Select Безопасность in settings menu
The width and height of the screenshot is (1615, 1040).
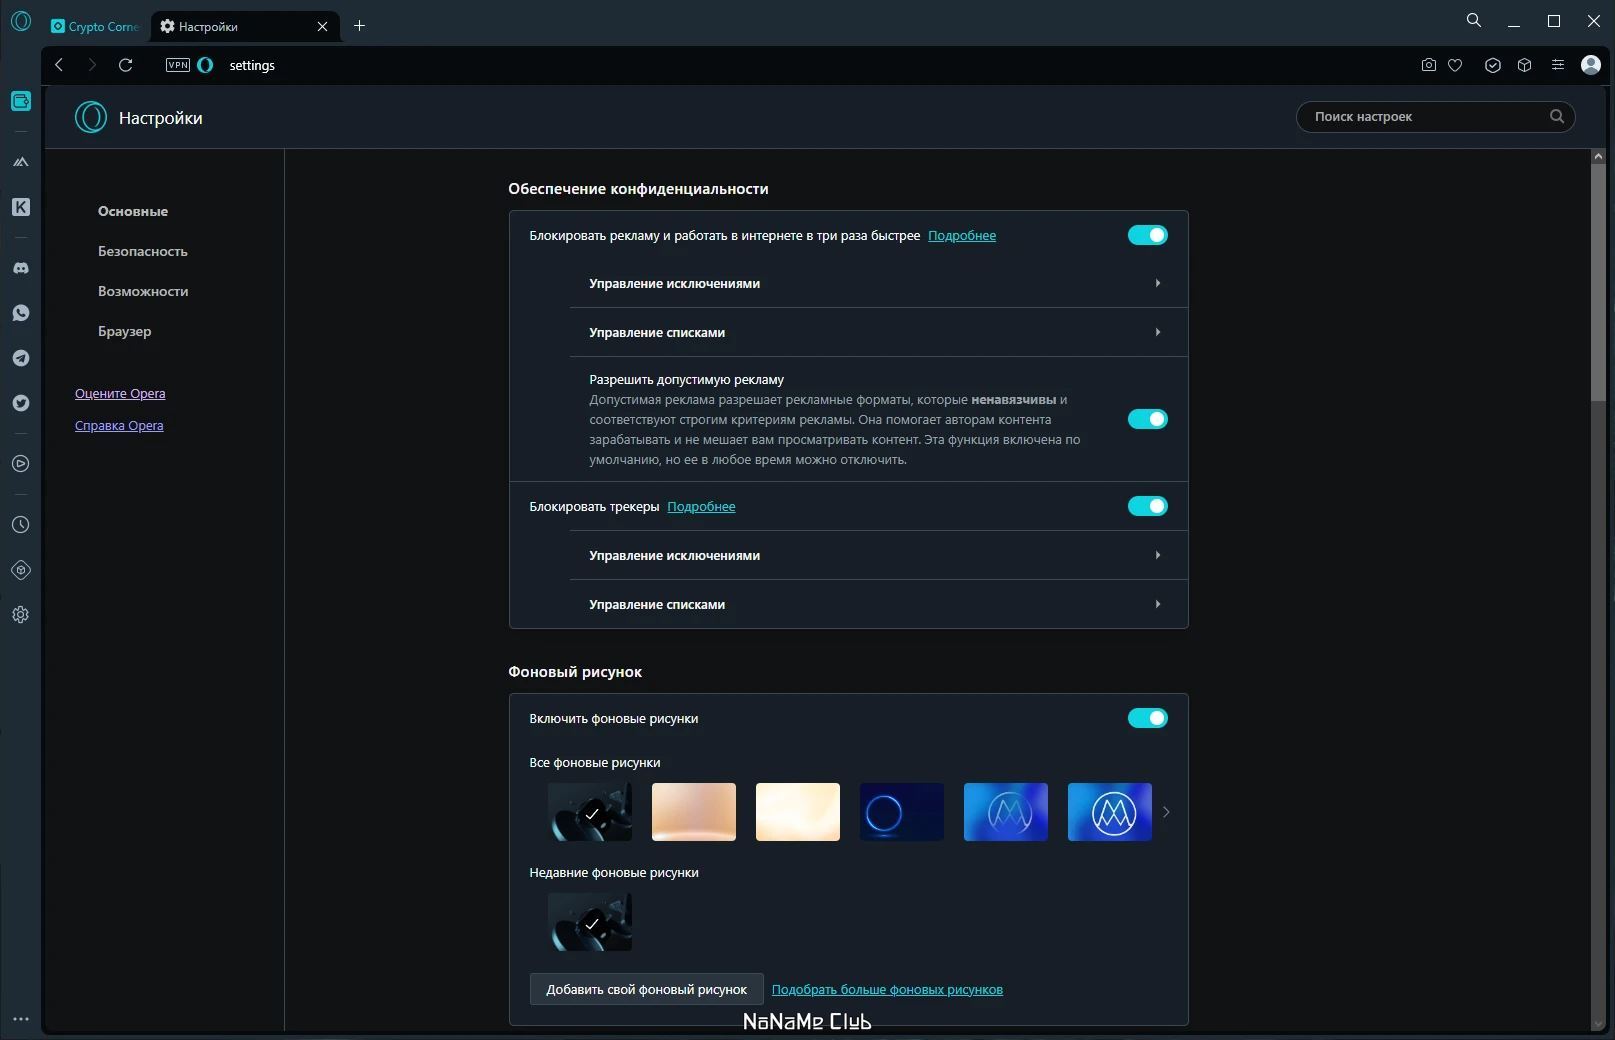[x=142, y=251]
